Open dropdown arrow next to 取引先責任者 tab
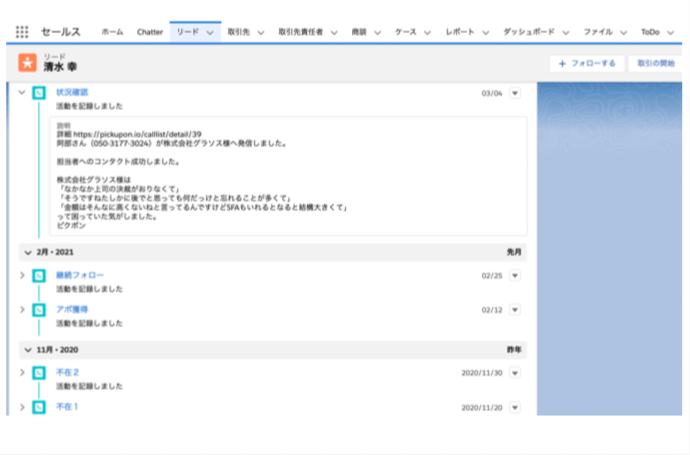Image resolution: width=690 pixels, height=455 pixels. coord(333,33)
